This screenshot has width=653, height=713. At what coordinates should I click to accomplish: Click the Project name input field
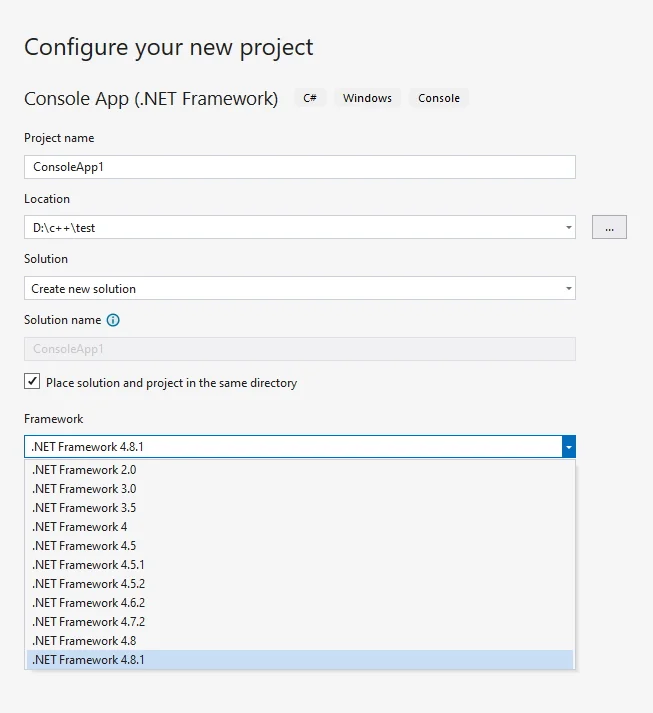click(x=300, y=167)
